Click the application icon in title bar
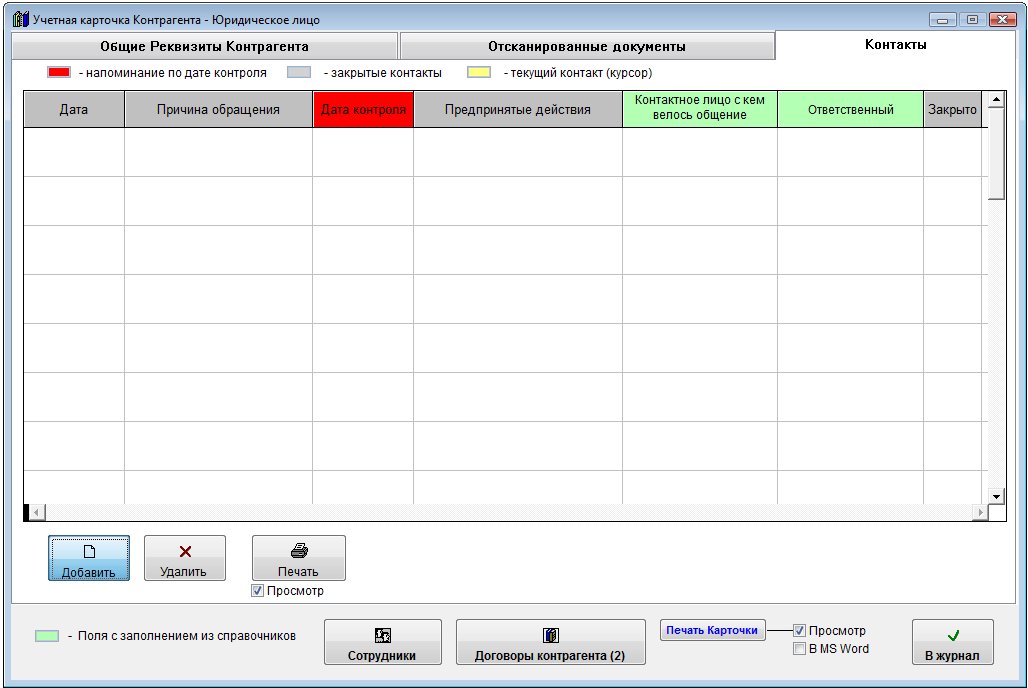This screenshot has height=688, width=1028. click(21, 19)
